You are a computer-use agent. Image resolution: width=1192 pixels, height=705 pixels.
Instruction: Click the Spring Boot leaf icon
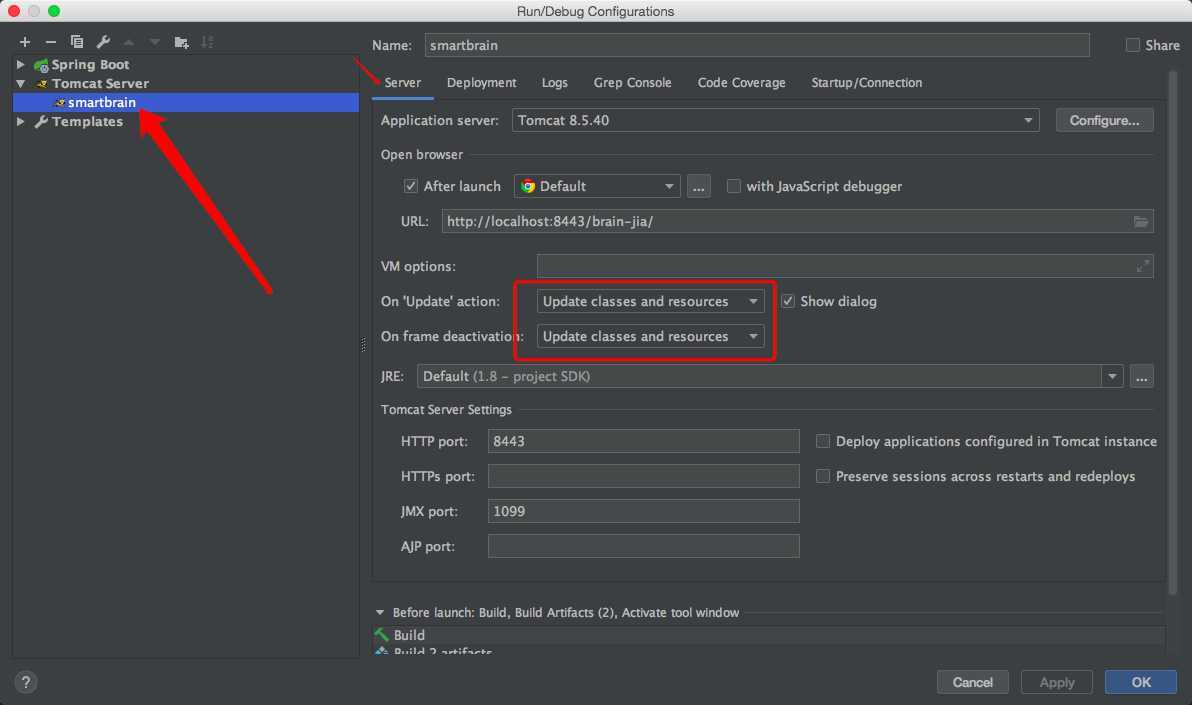[41, 65]
